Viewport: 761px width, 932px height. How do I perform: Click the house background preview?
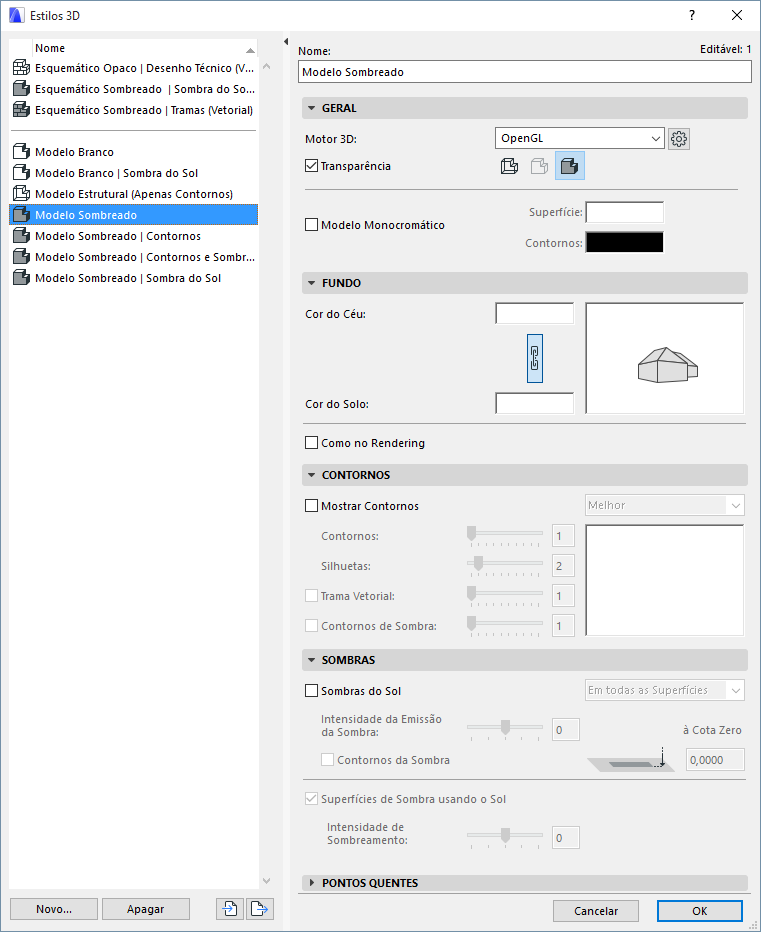665,358
